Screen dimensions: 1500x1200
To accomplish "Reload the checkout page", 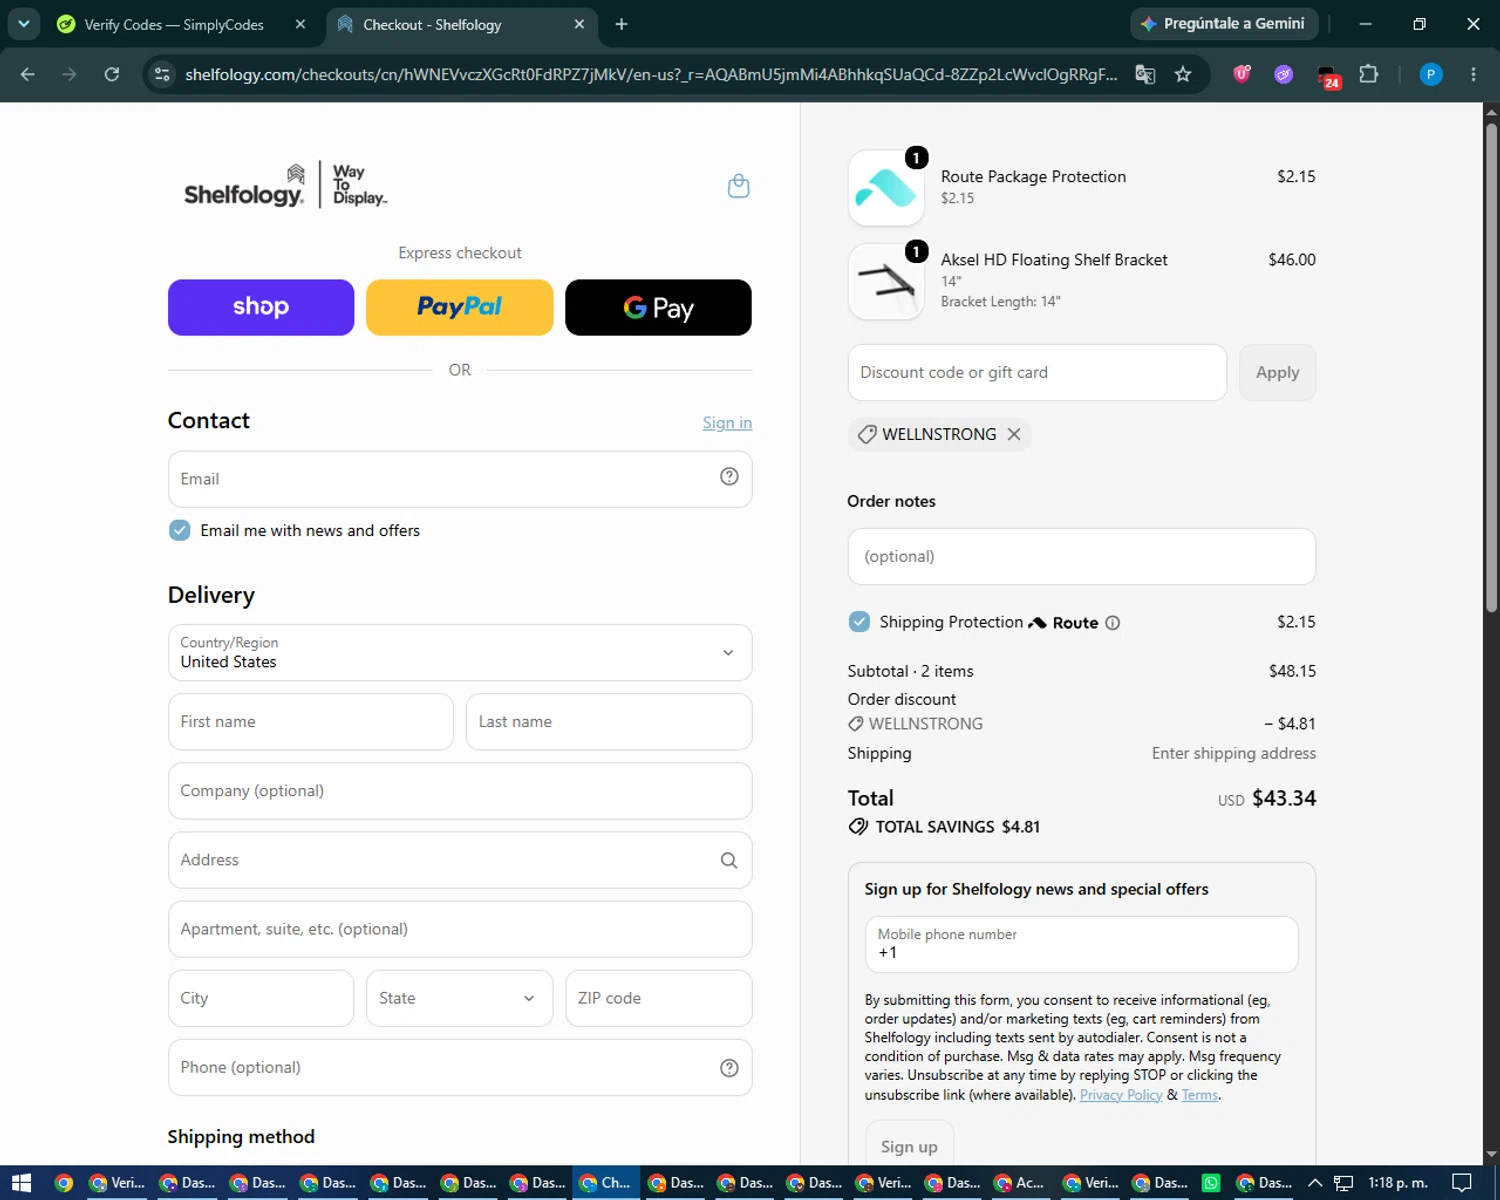I will [x=112, y=74].
